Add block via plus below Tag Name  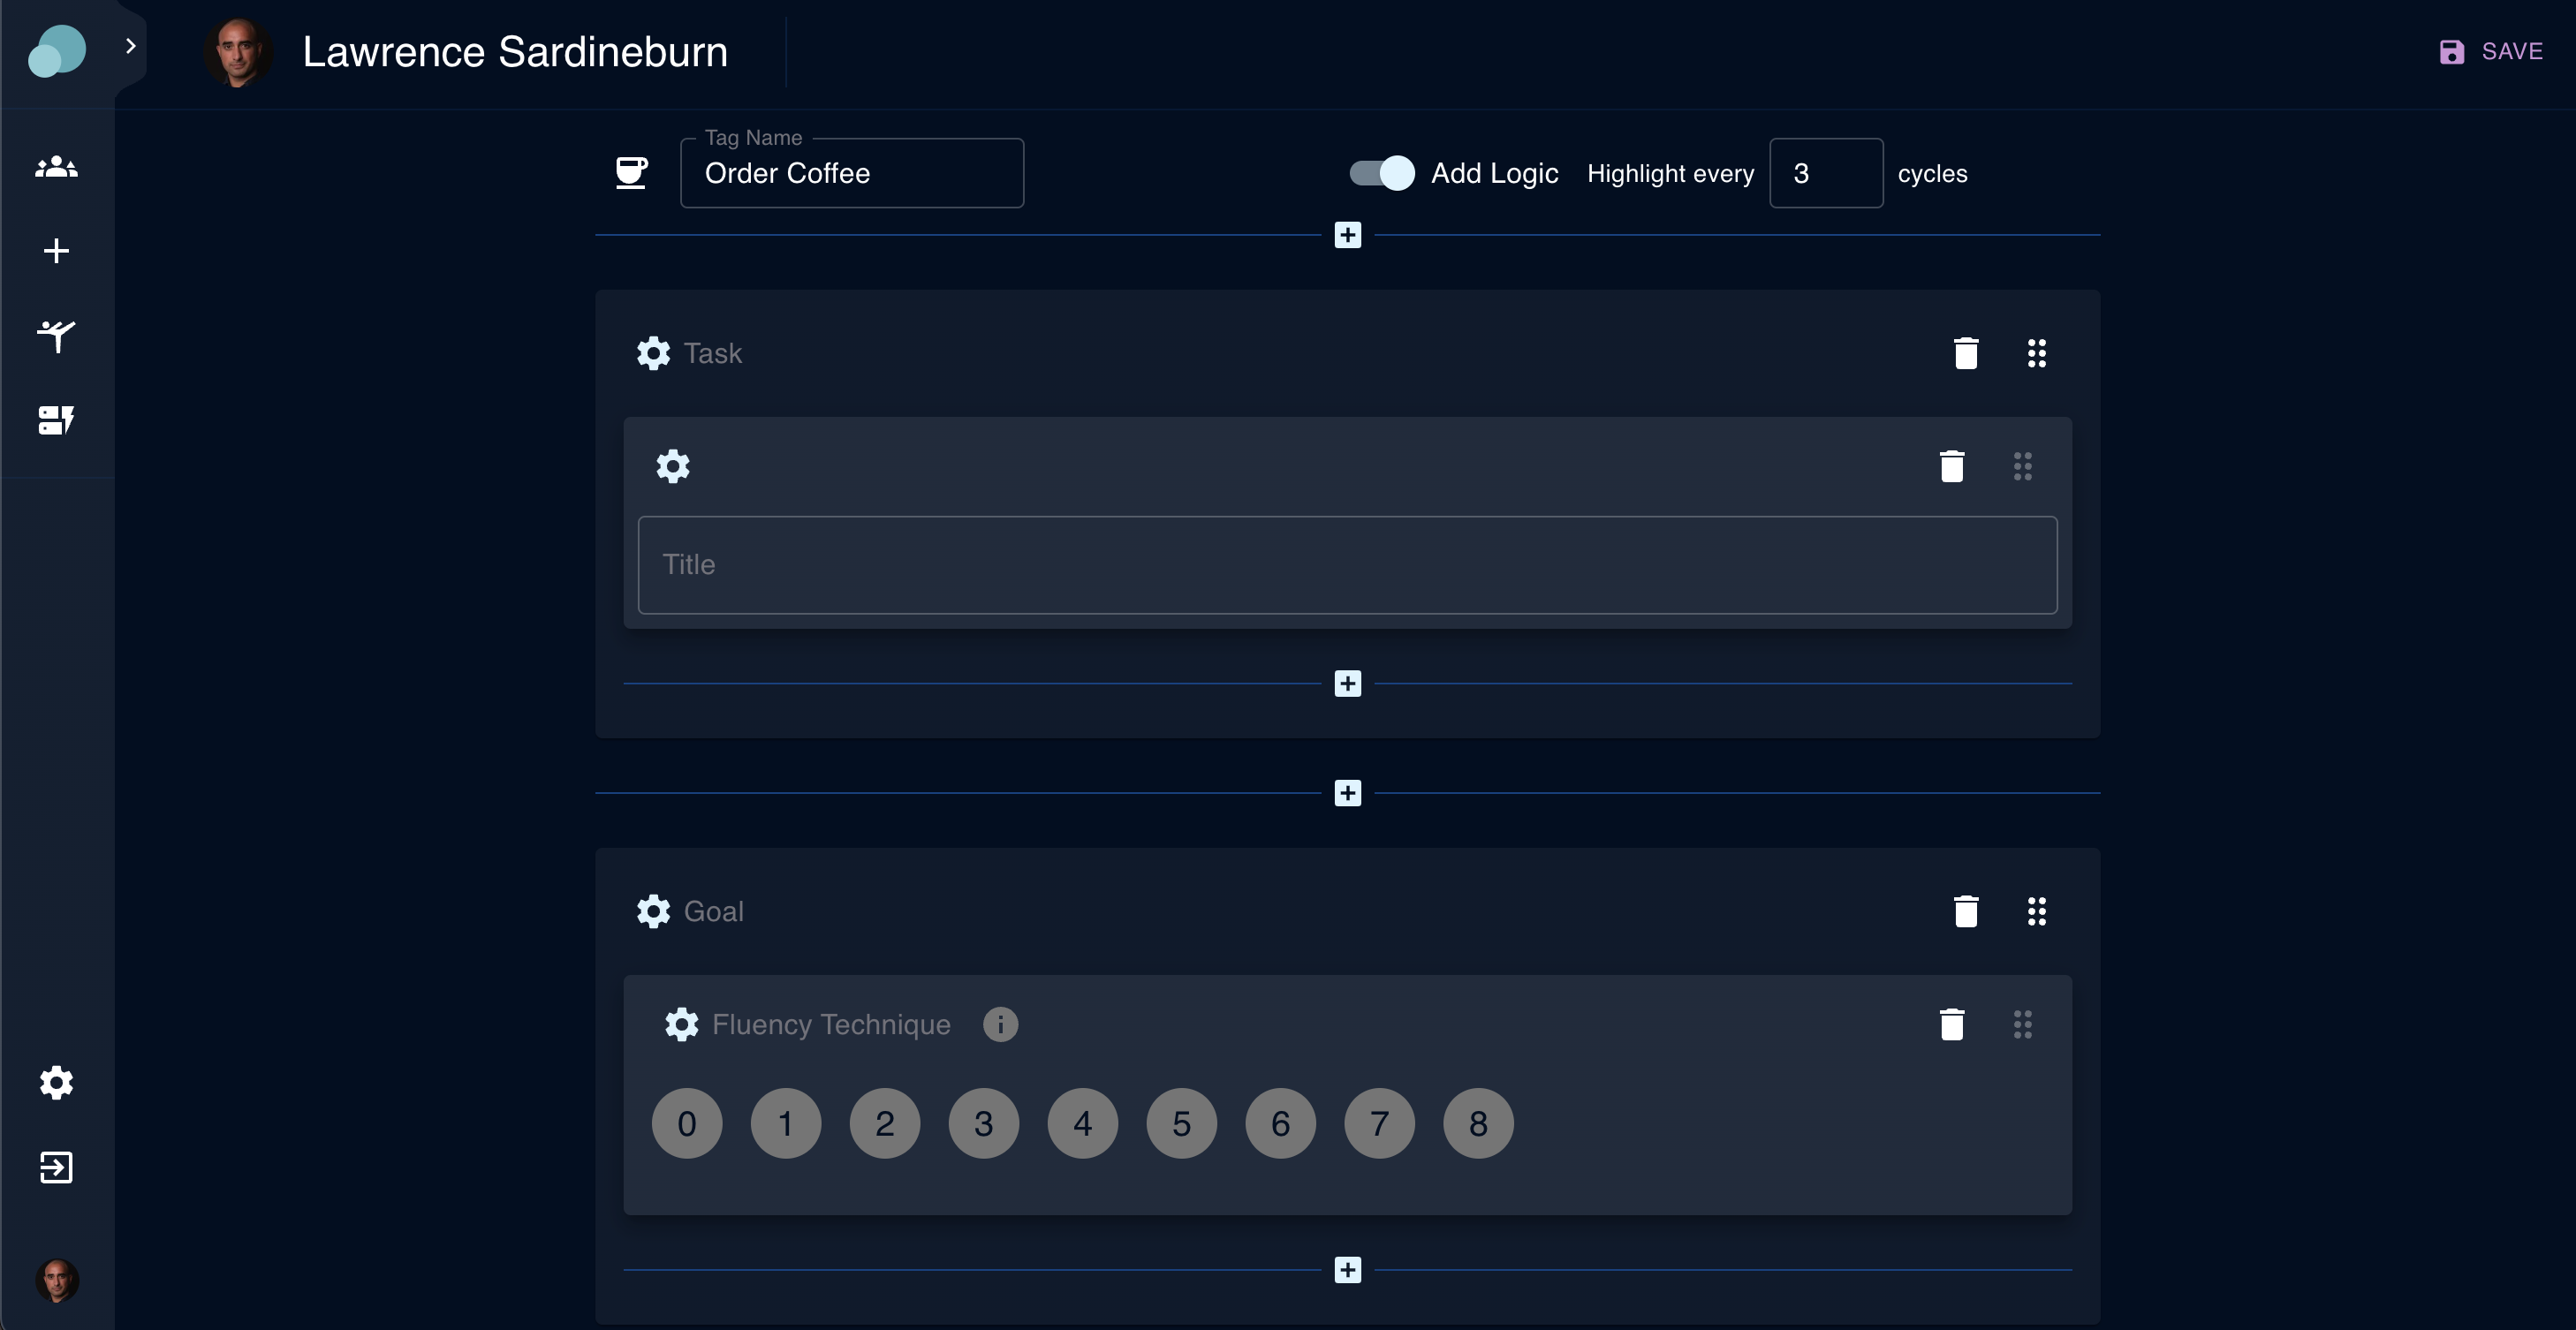tap(1347, 235)
